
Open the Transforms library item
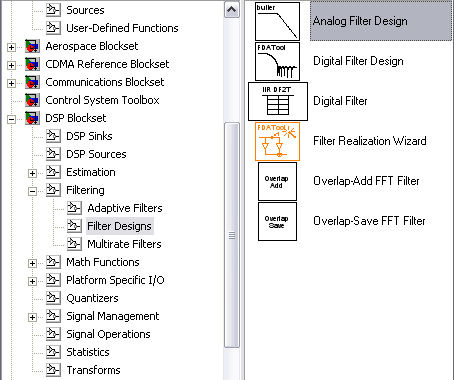pos(93,370)
